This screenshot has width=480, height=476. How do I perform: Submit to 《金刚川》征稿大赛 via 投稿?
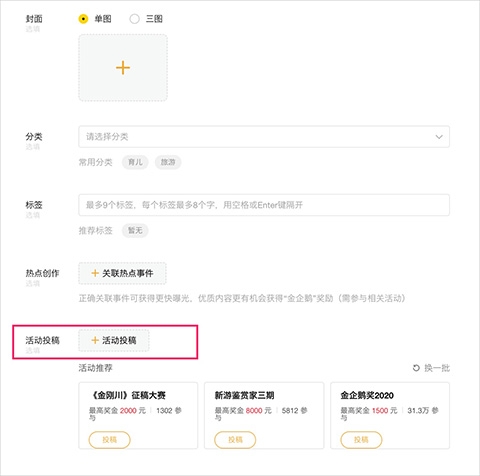(109, 440)
